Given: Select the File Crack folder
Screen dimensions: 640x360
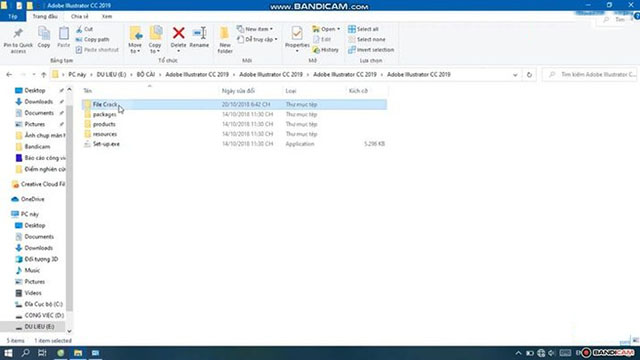Looking at the screenshot, I should point(234,104).
